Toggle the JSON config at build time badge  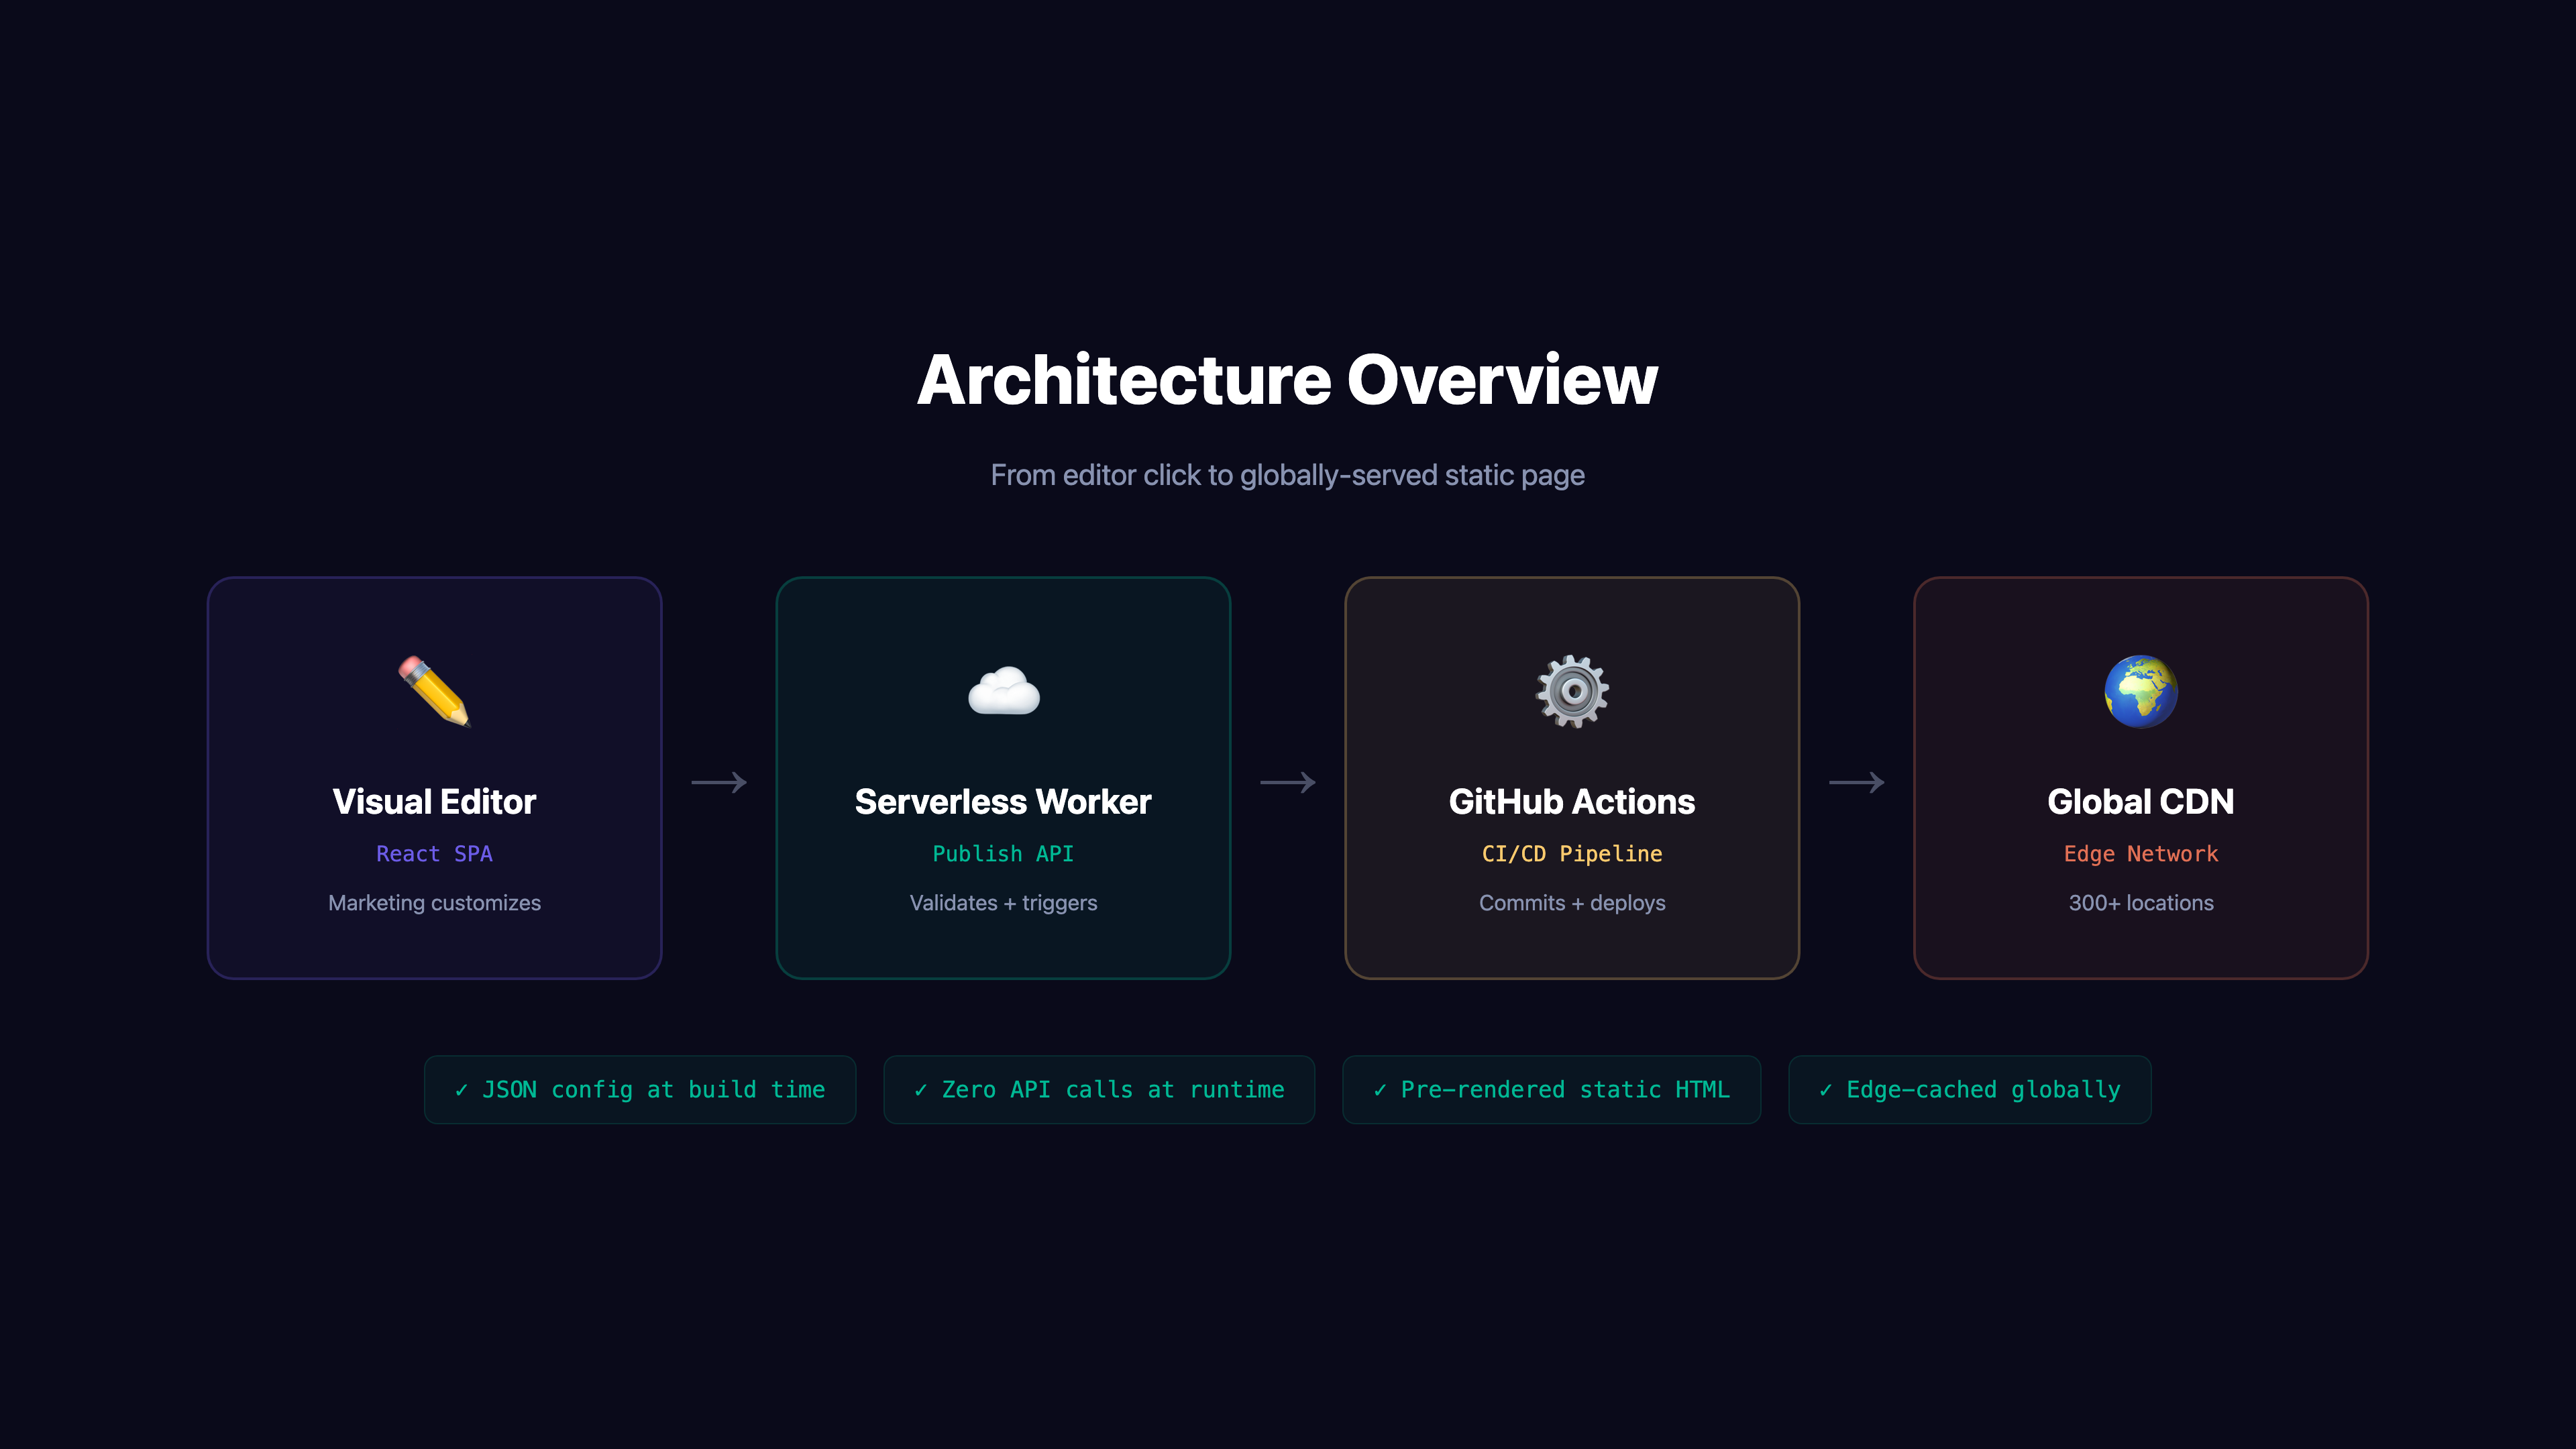640,1090
